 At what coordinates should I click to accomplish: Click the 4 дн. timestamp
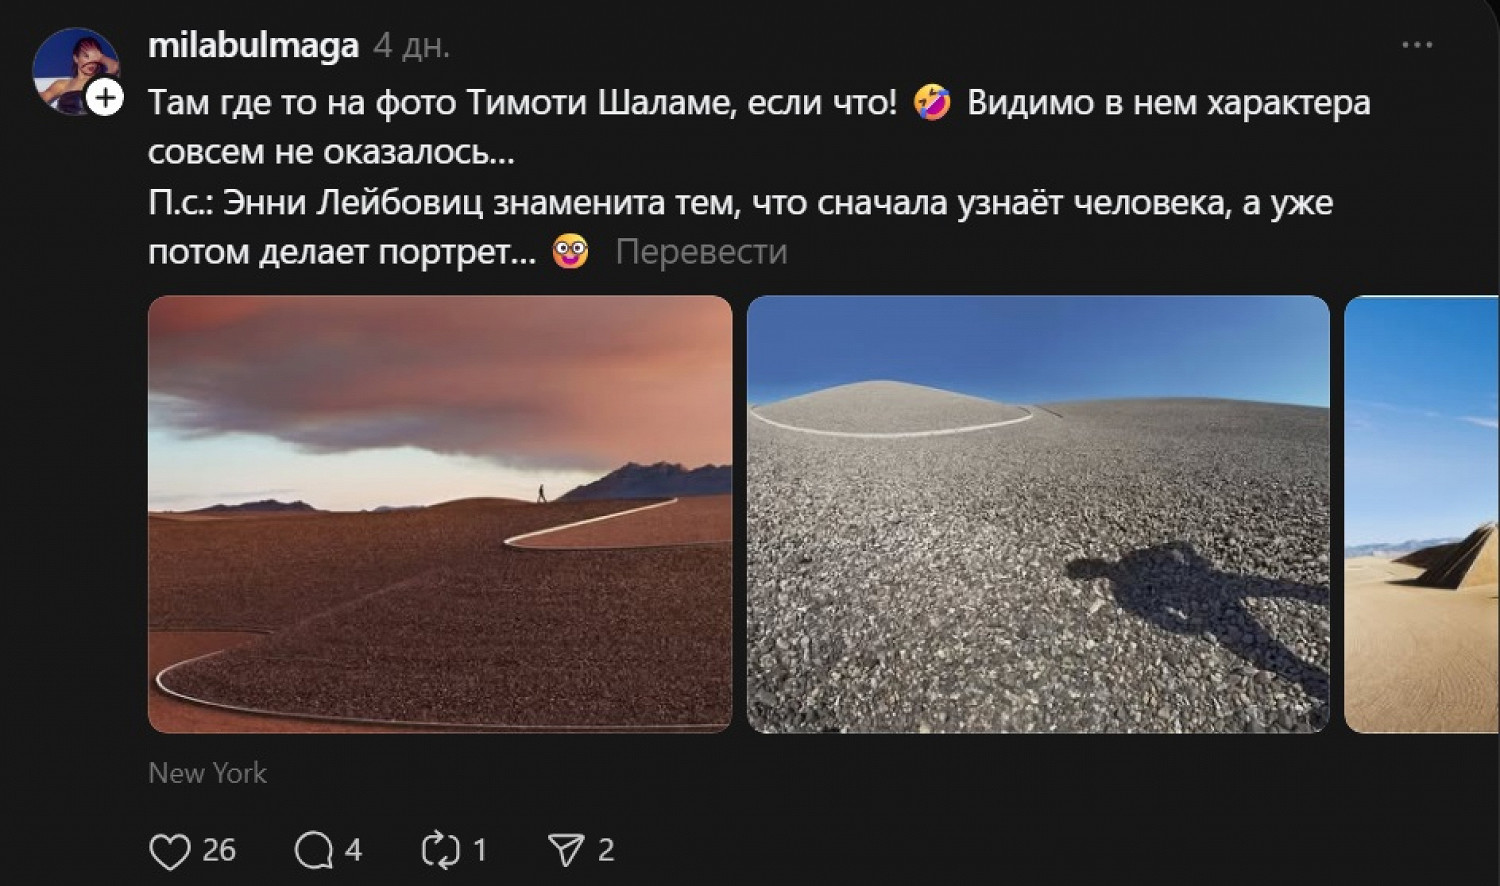pyautogui.click(x=411, y=46)
